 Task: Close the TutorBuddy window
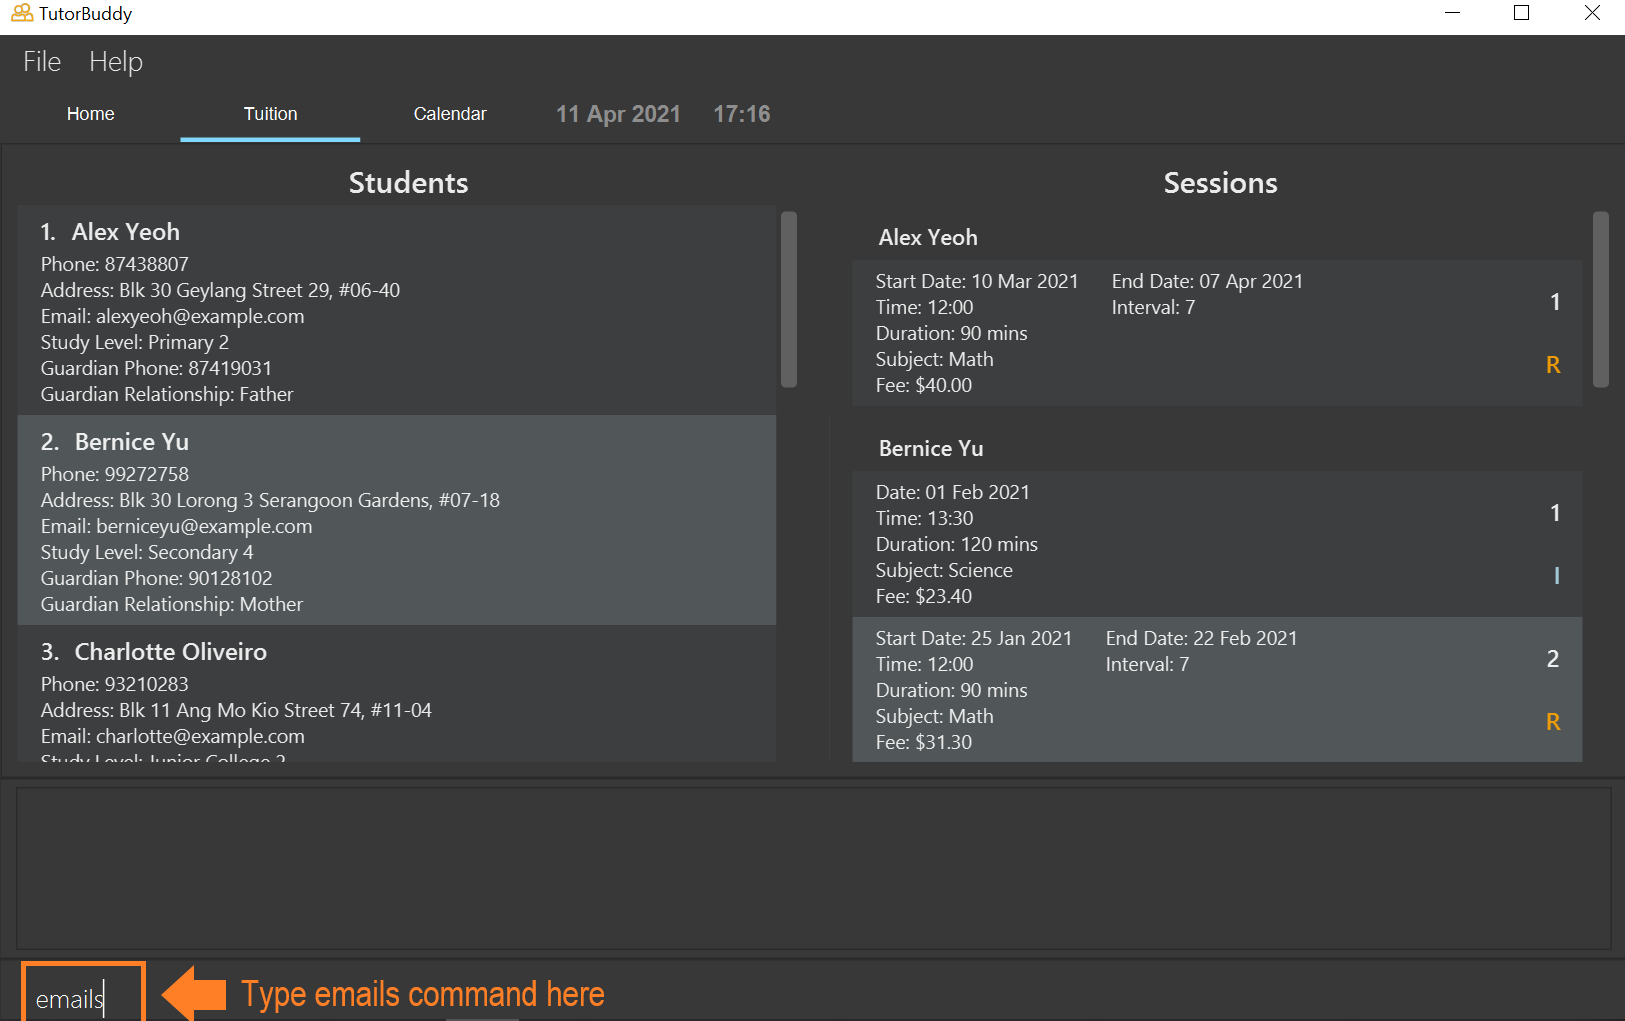click(x=1592, y=13)
